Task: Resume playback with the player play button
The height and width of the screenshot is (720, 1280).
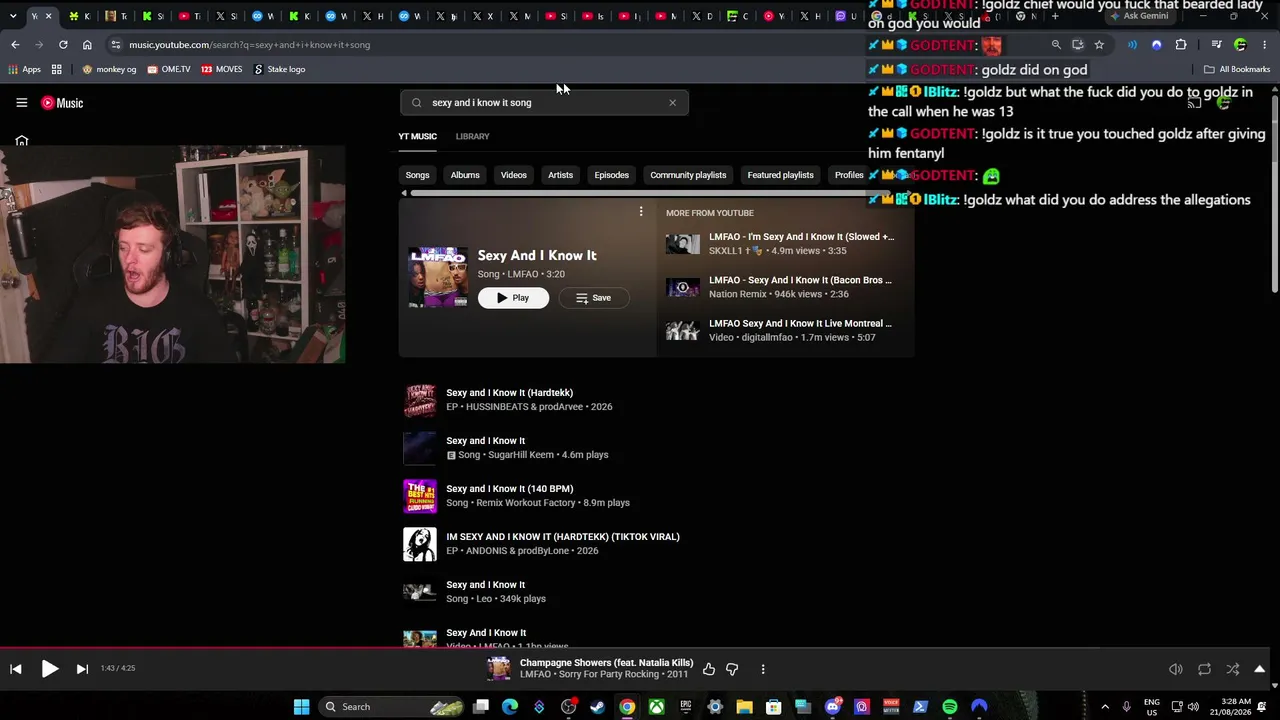Action: pos(49,669)
